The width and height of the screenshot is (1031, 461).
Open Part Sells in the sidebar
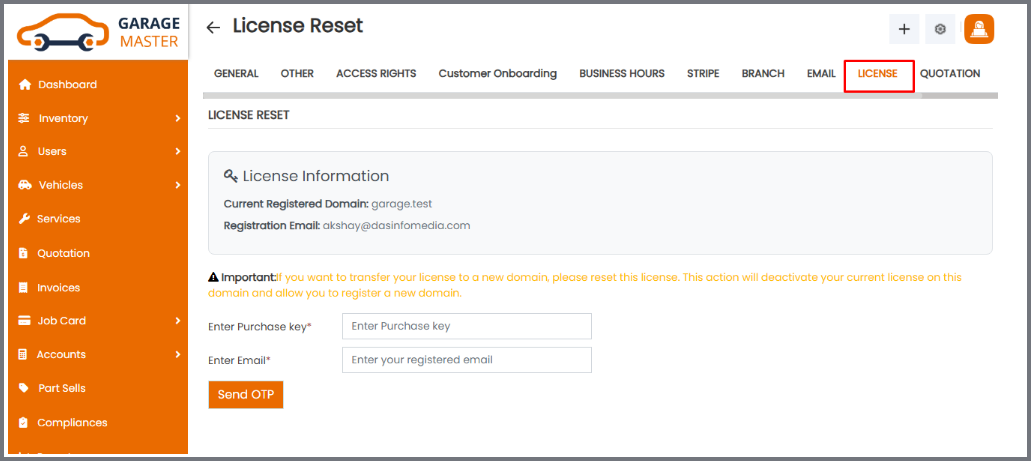(61, 388)
